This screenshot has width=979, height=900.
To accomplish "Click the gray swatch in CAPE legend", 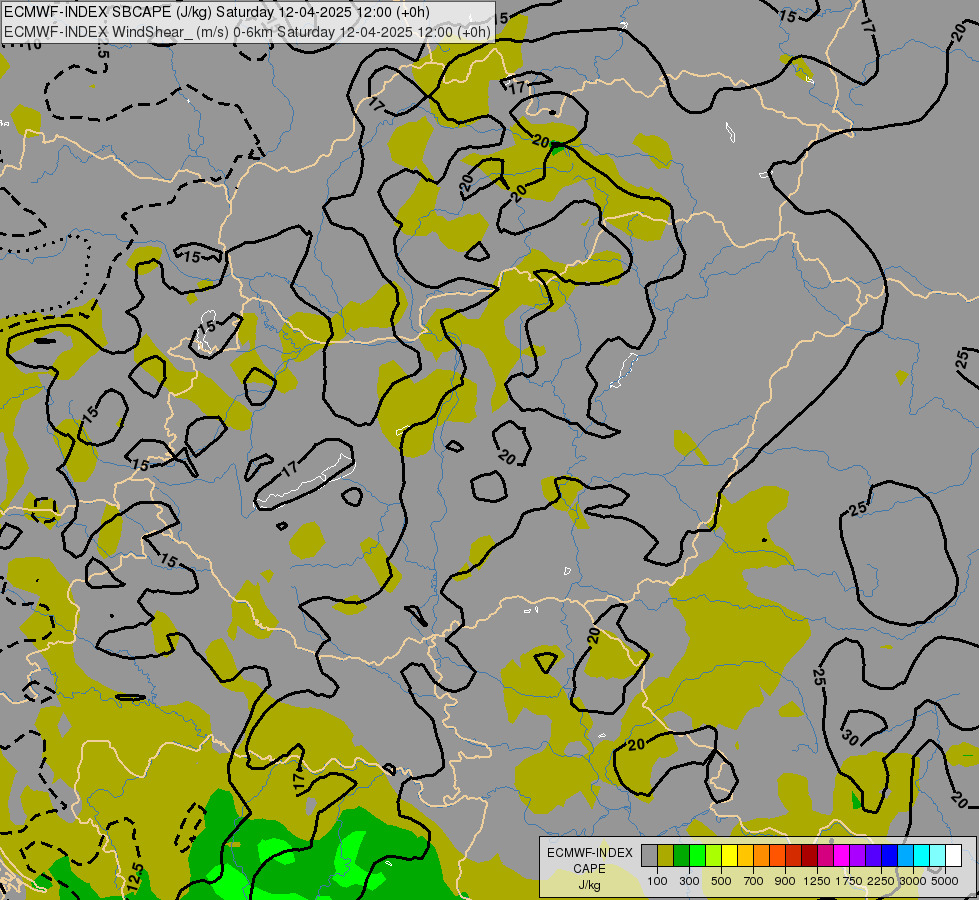I will 649,856.
